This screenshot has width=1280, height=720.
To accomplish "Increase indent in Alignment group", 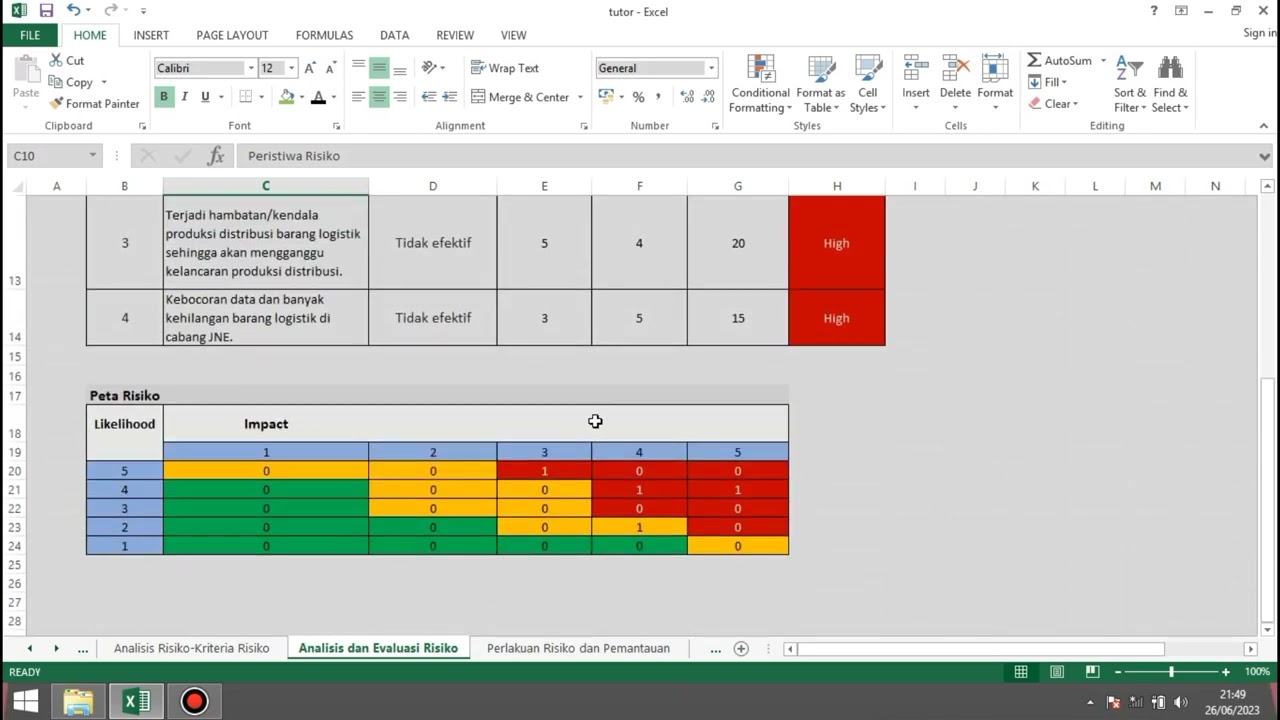I will [x=450, y=97].
